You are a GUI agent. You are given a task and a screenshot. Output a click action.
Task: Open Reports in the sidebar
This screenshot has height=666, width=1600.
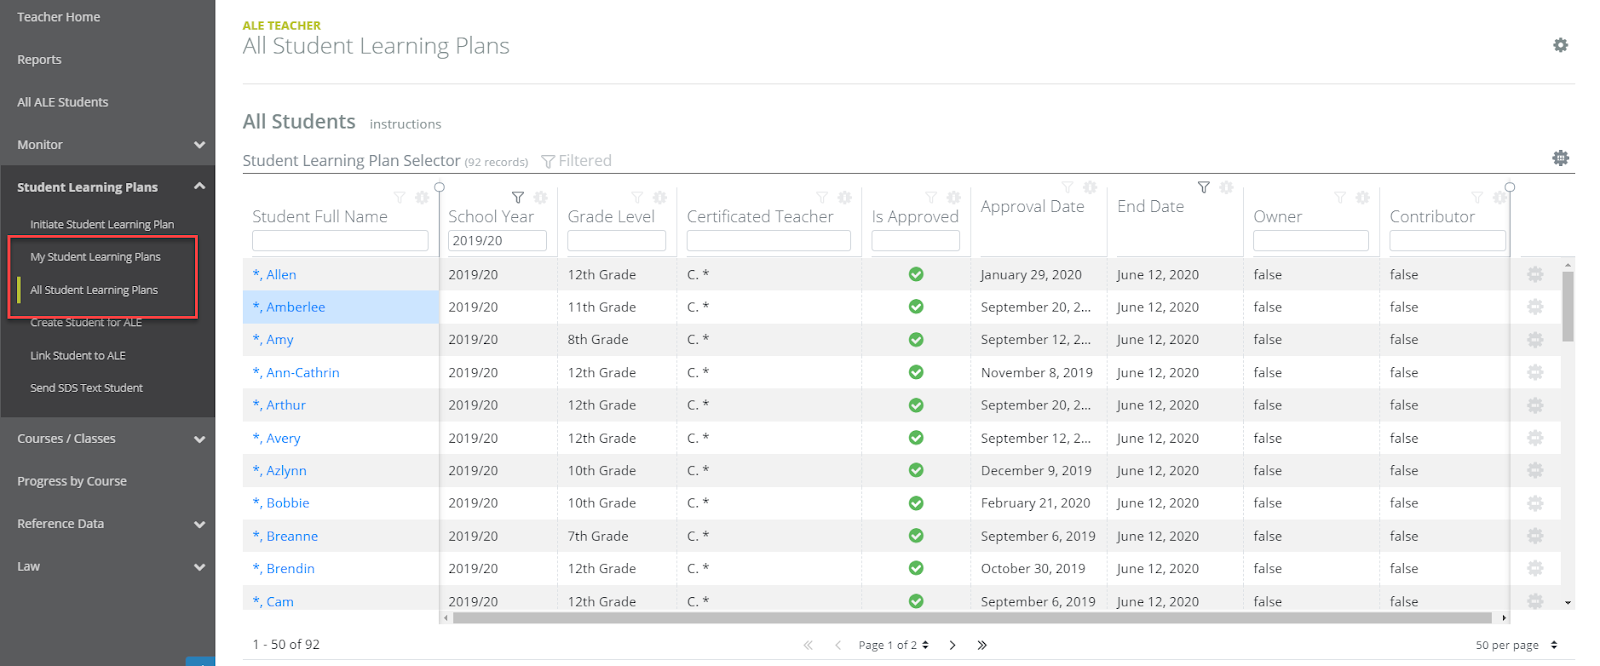point(39,60)
